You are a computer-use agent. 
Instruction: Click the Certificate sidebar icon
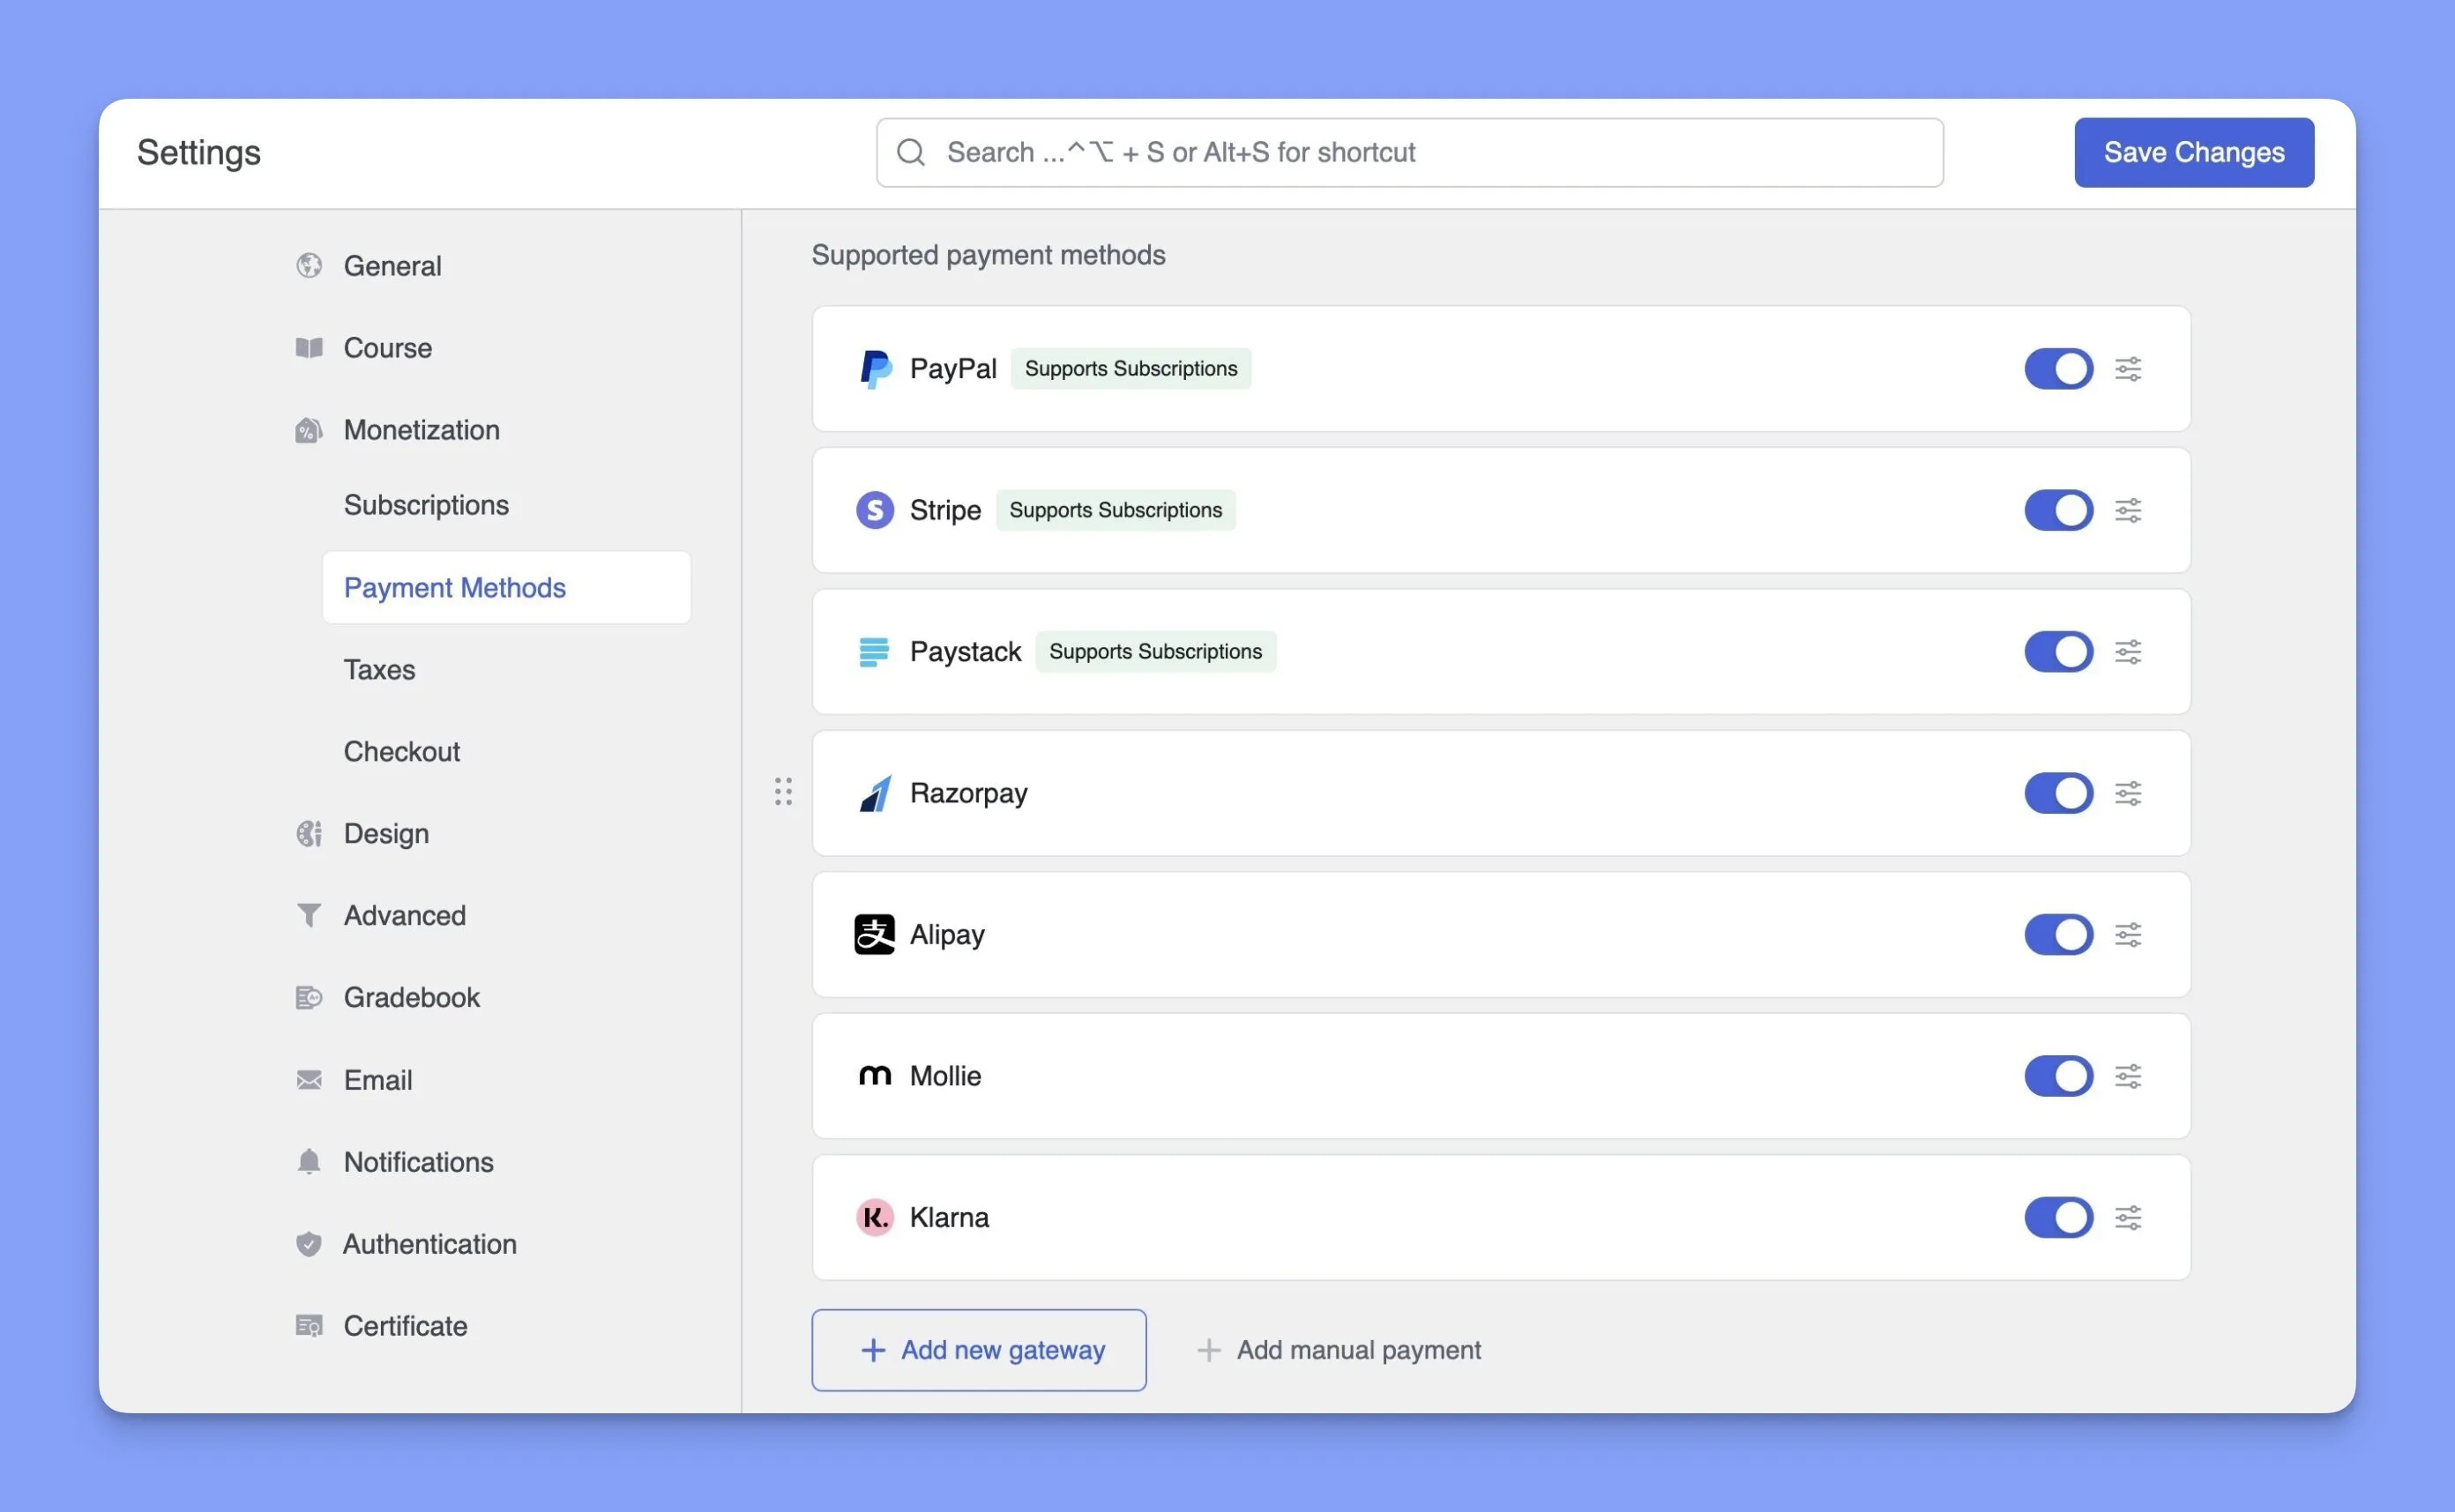pyautogui.click(x=309, y=1326)
